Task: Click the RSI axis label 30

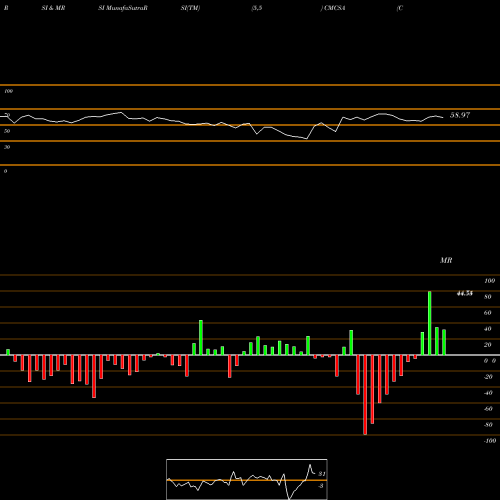Action: 7,147
